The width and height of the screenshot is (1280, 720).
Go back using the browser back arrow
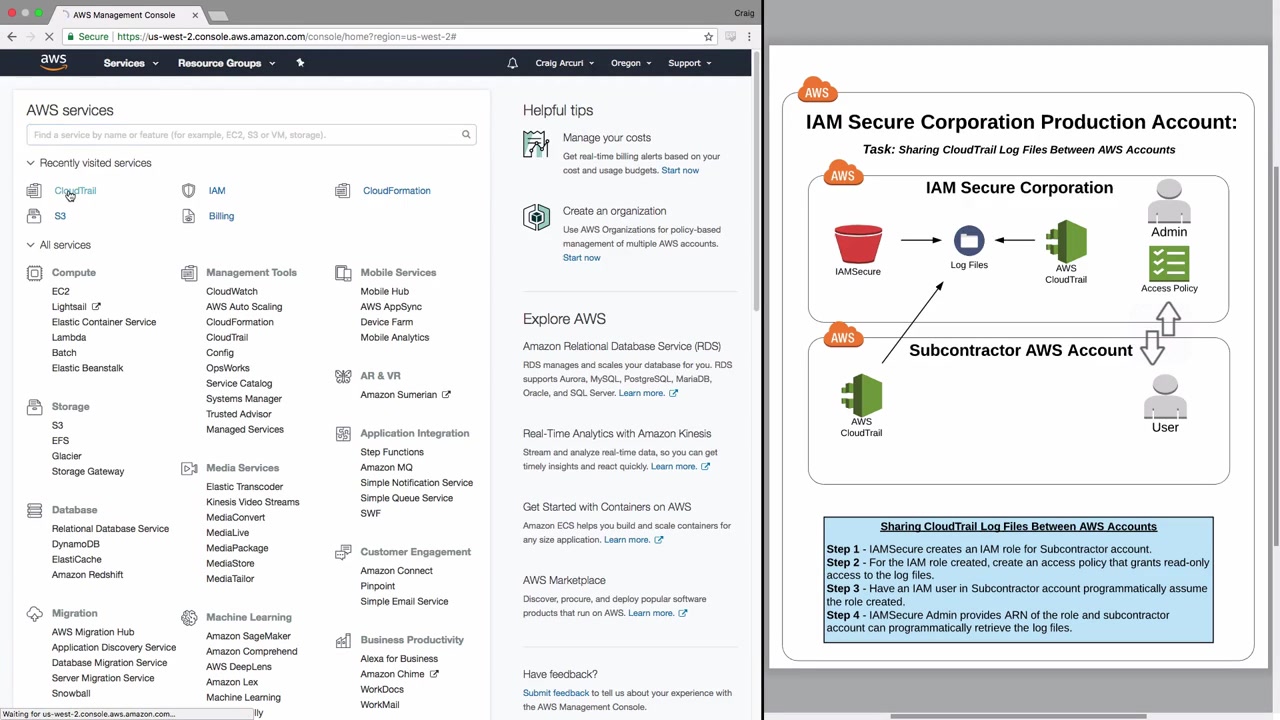tap(12, 37)
